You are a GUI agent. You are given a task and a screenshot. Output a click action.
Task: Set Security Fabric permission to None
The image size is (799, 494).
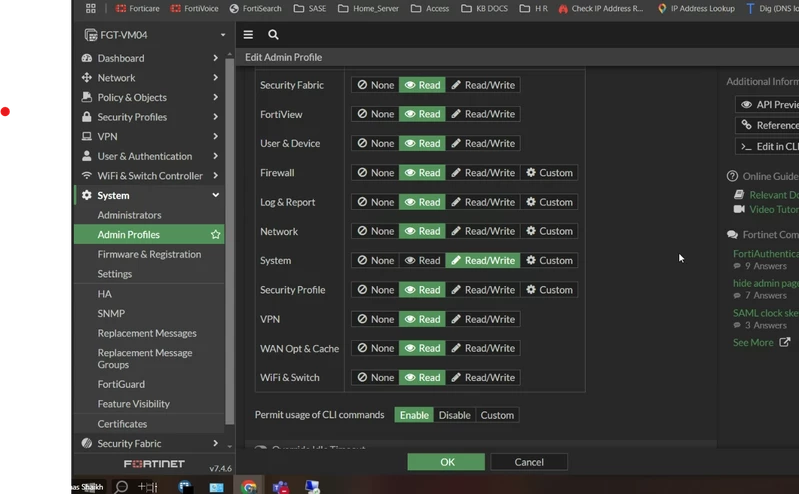(x=376, y=85)
